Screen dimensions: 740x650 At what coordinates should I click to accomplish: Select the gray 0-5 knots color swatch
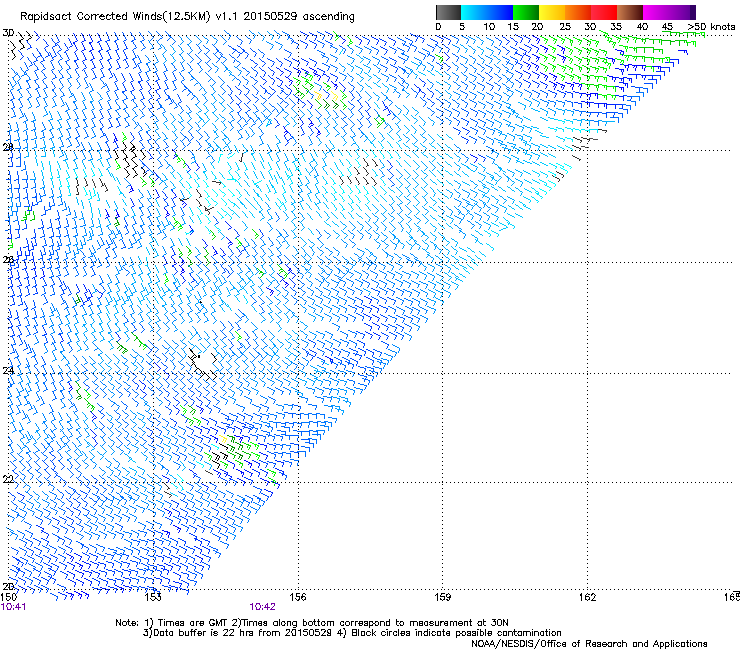pyautogui.click(x=448, y=12)
